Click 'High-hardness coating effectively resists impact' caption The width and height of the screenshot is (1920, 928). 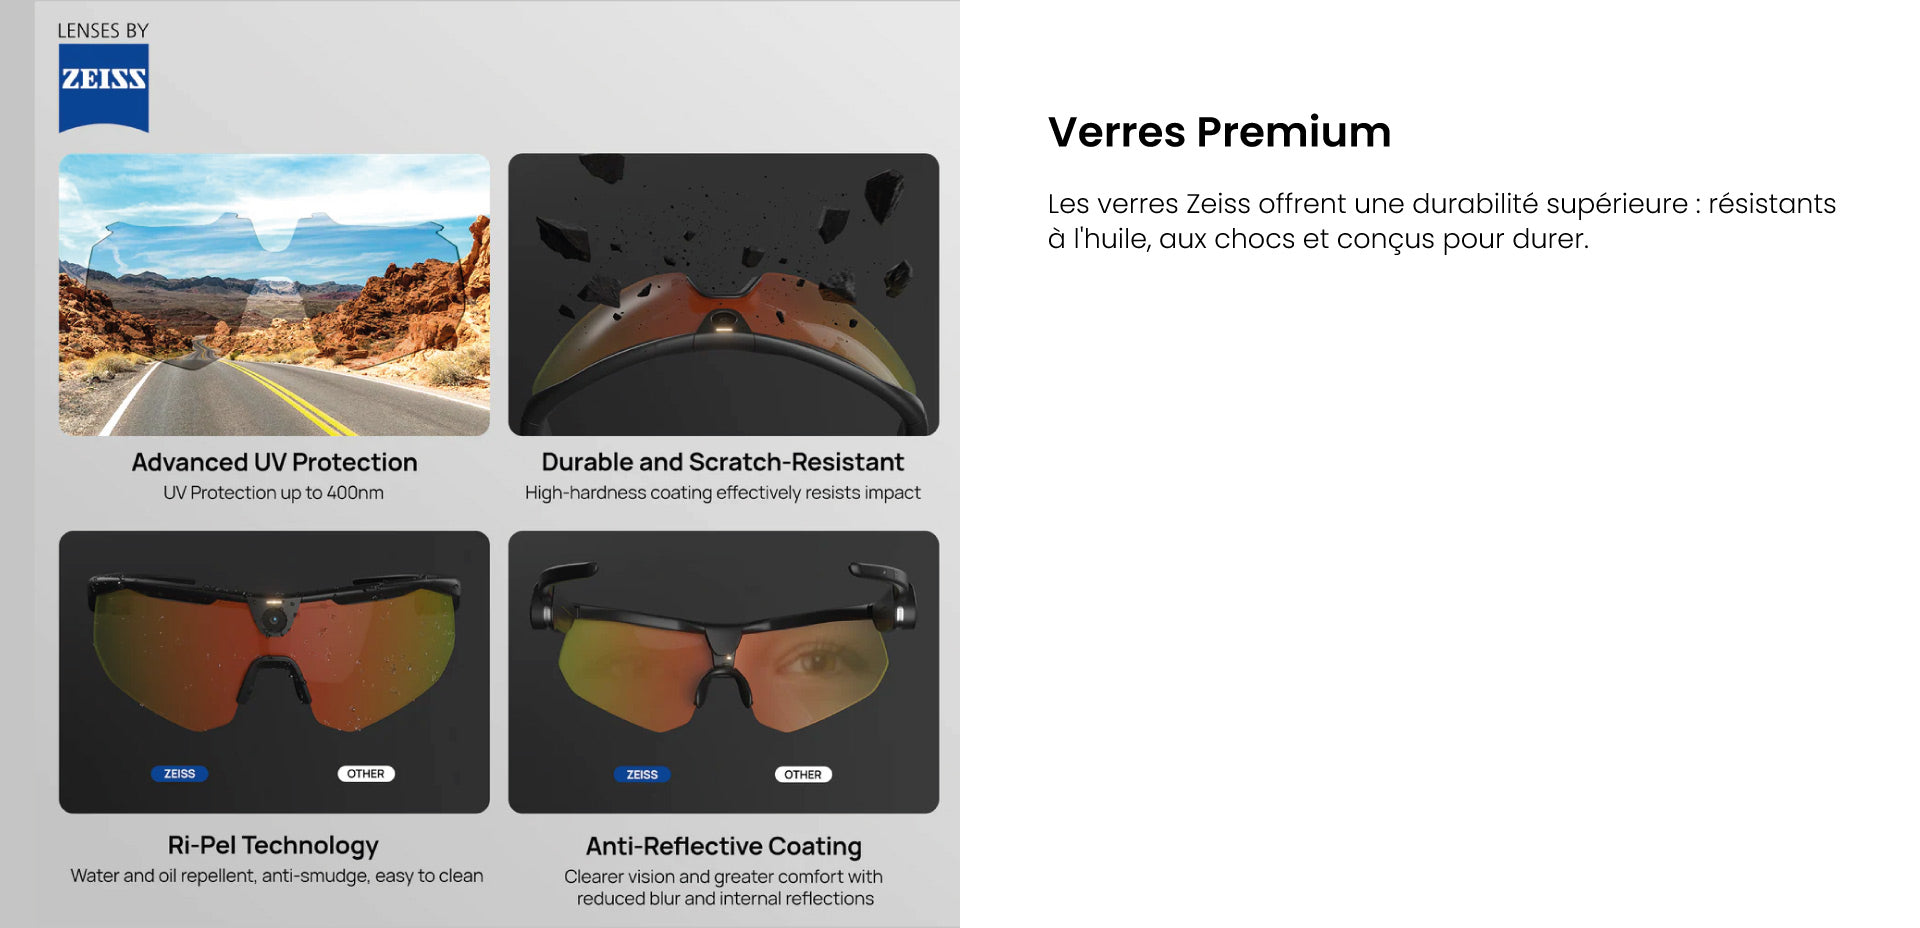(x=723, y=493)
